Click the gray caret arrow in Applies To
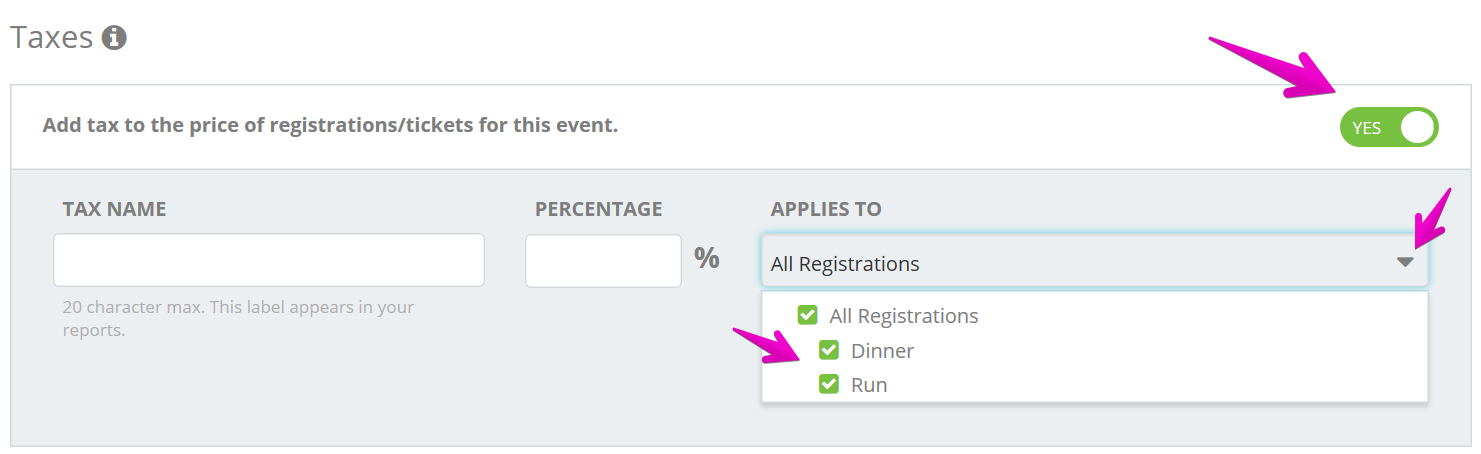 pos(1405,262)
